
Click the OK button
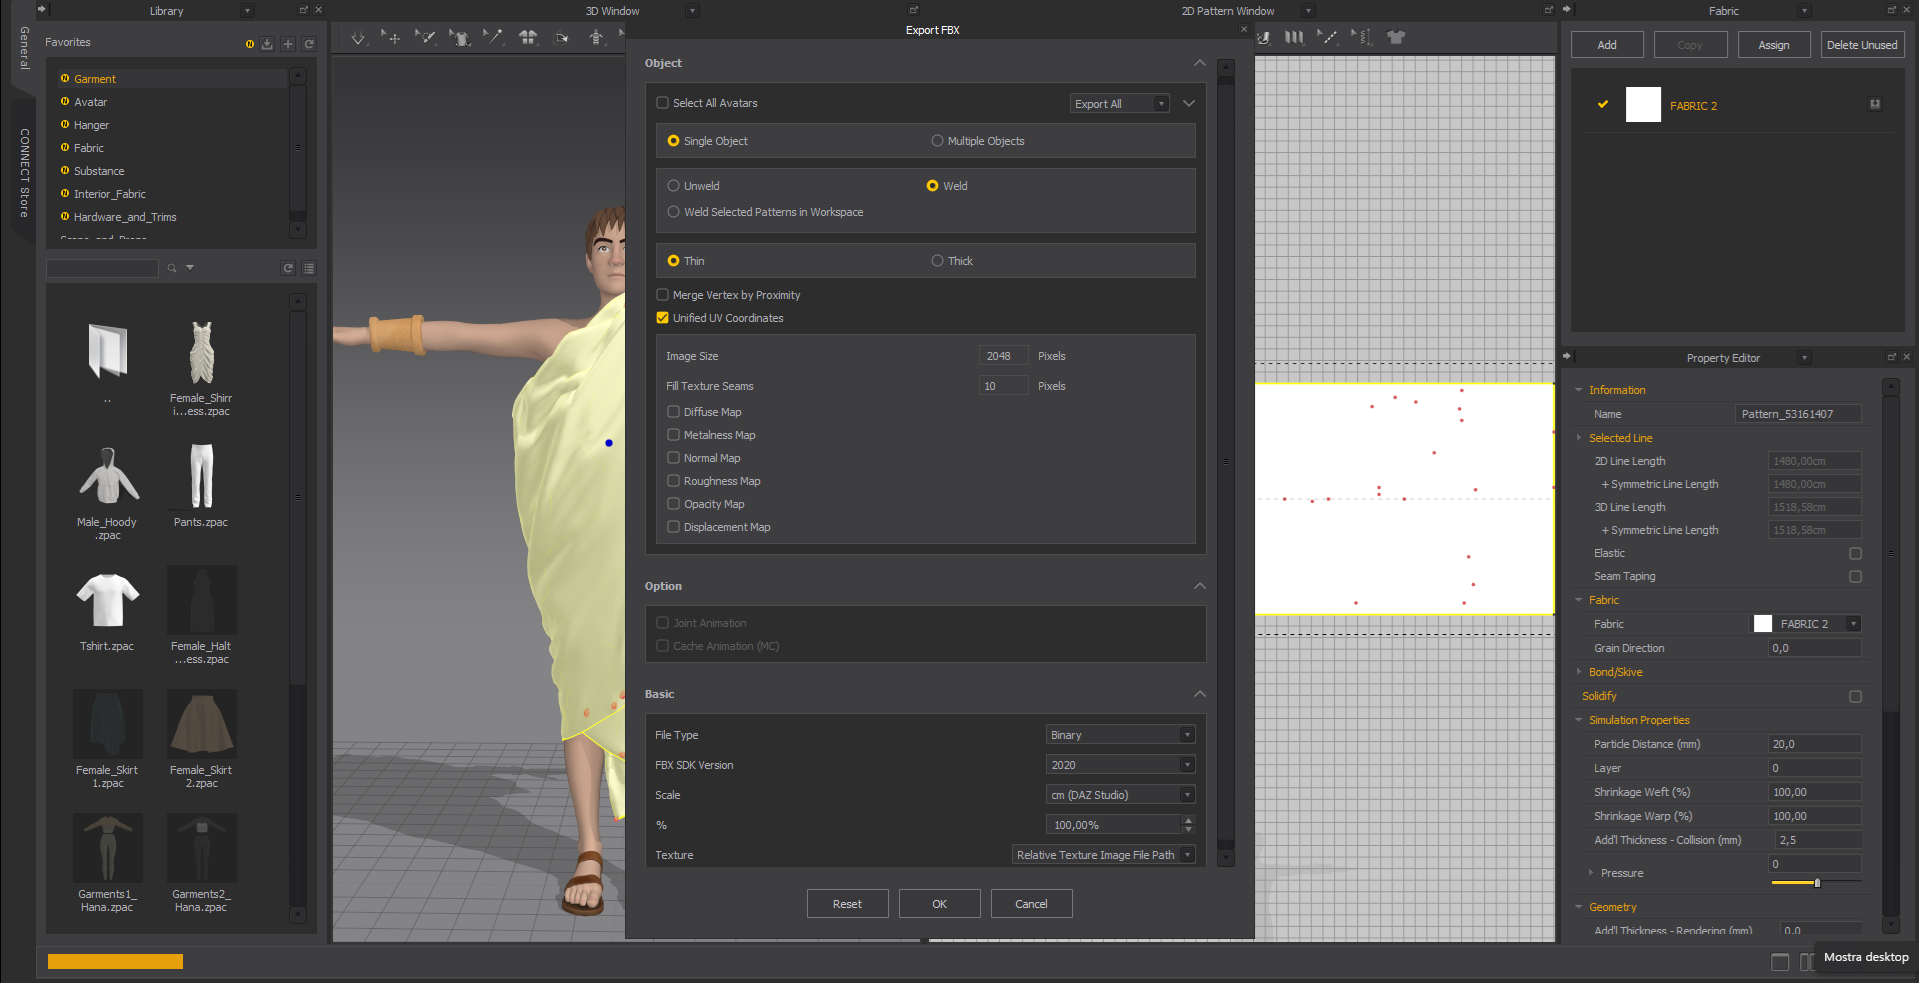tap(939, 904)
